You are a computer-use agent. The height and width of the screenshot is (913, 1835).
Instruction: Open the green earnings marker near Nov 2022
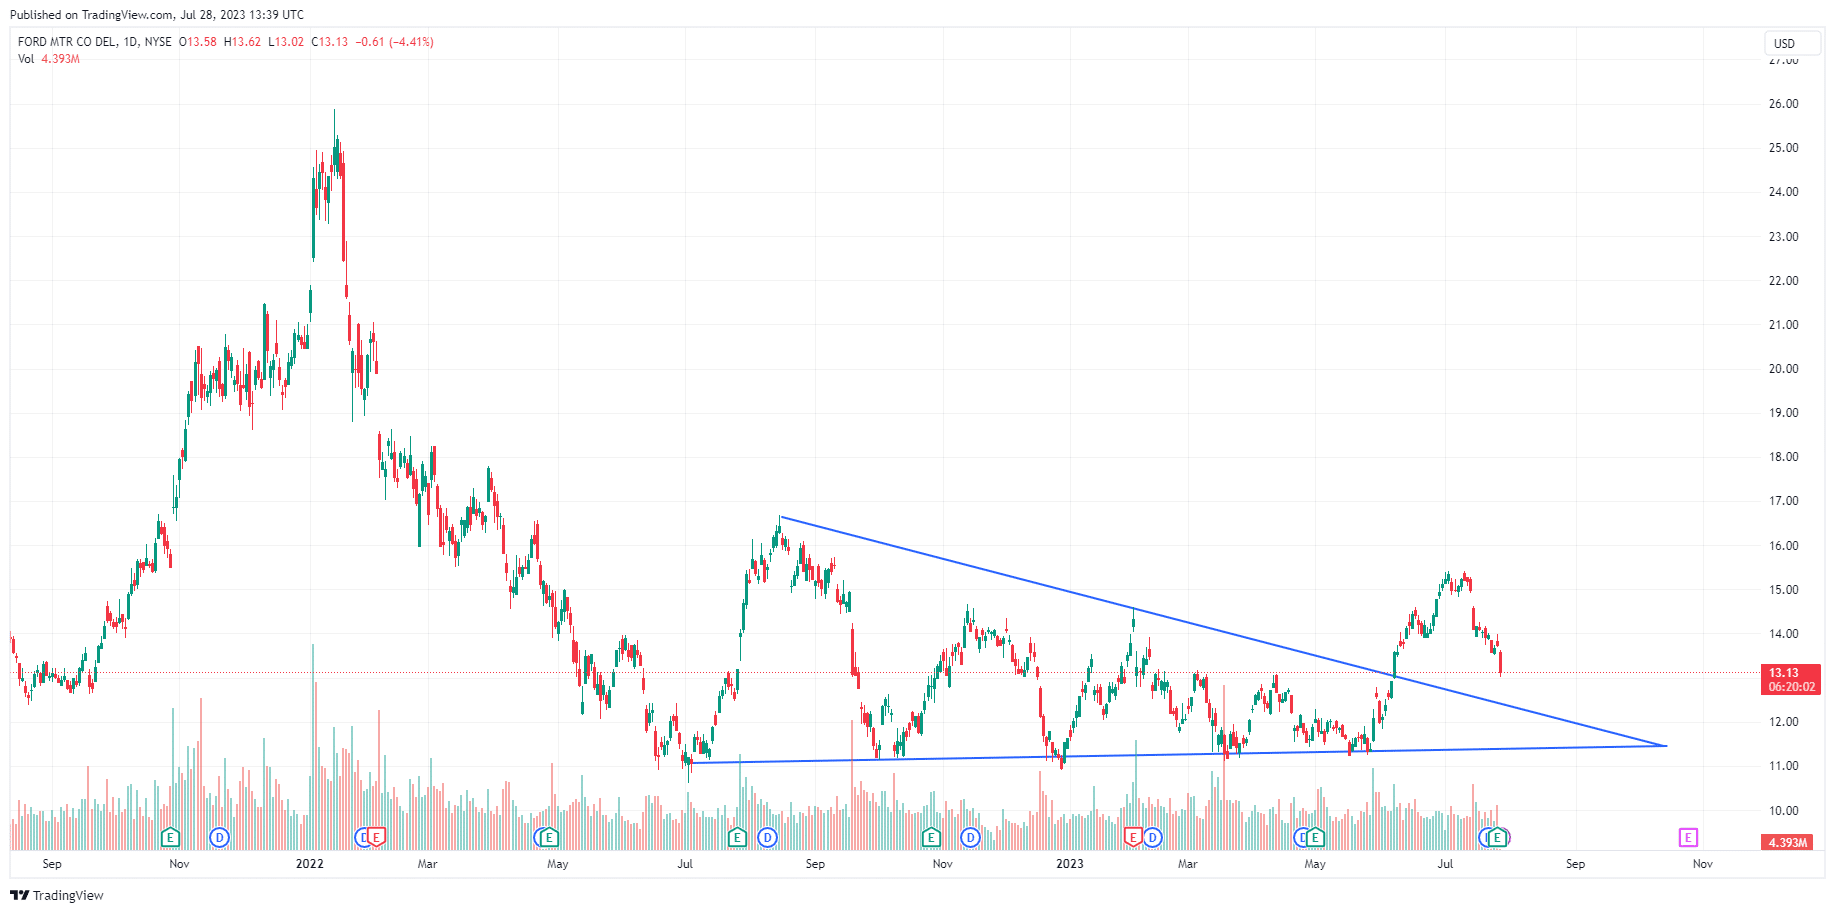coord(931,837)
